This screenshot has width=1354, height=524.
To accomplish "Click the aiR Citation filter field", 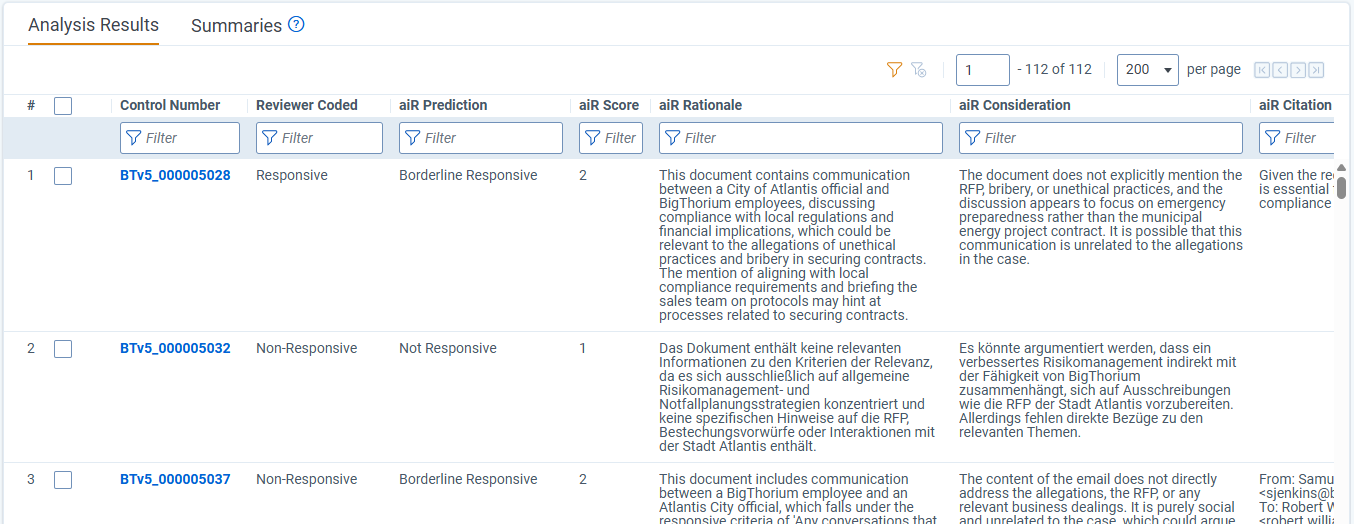I will click(x=1296, y=138).
